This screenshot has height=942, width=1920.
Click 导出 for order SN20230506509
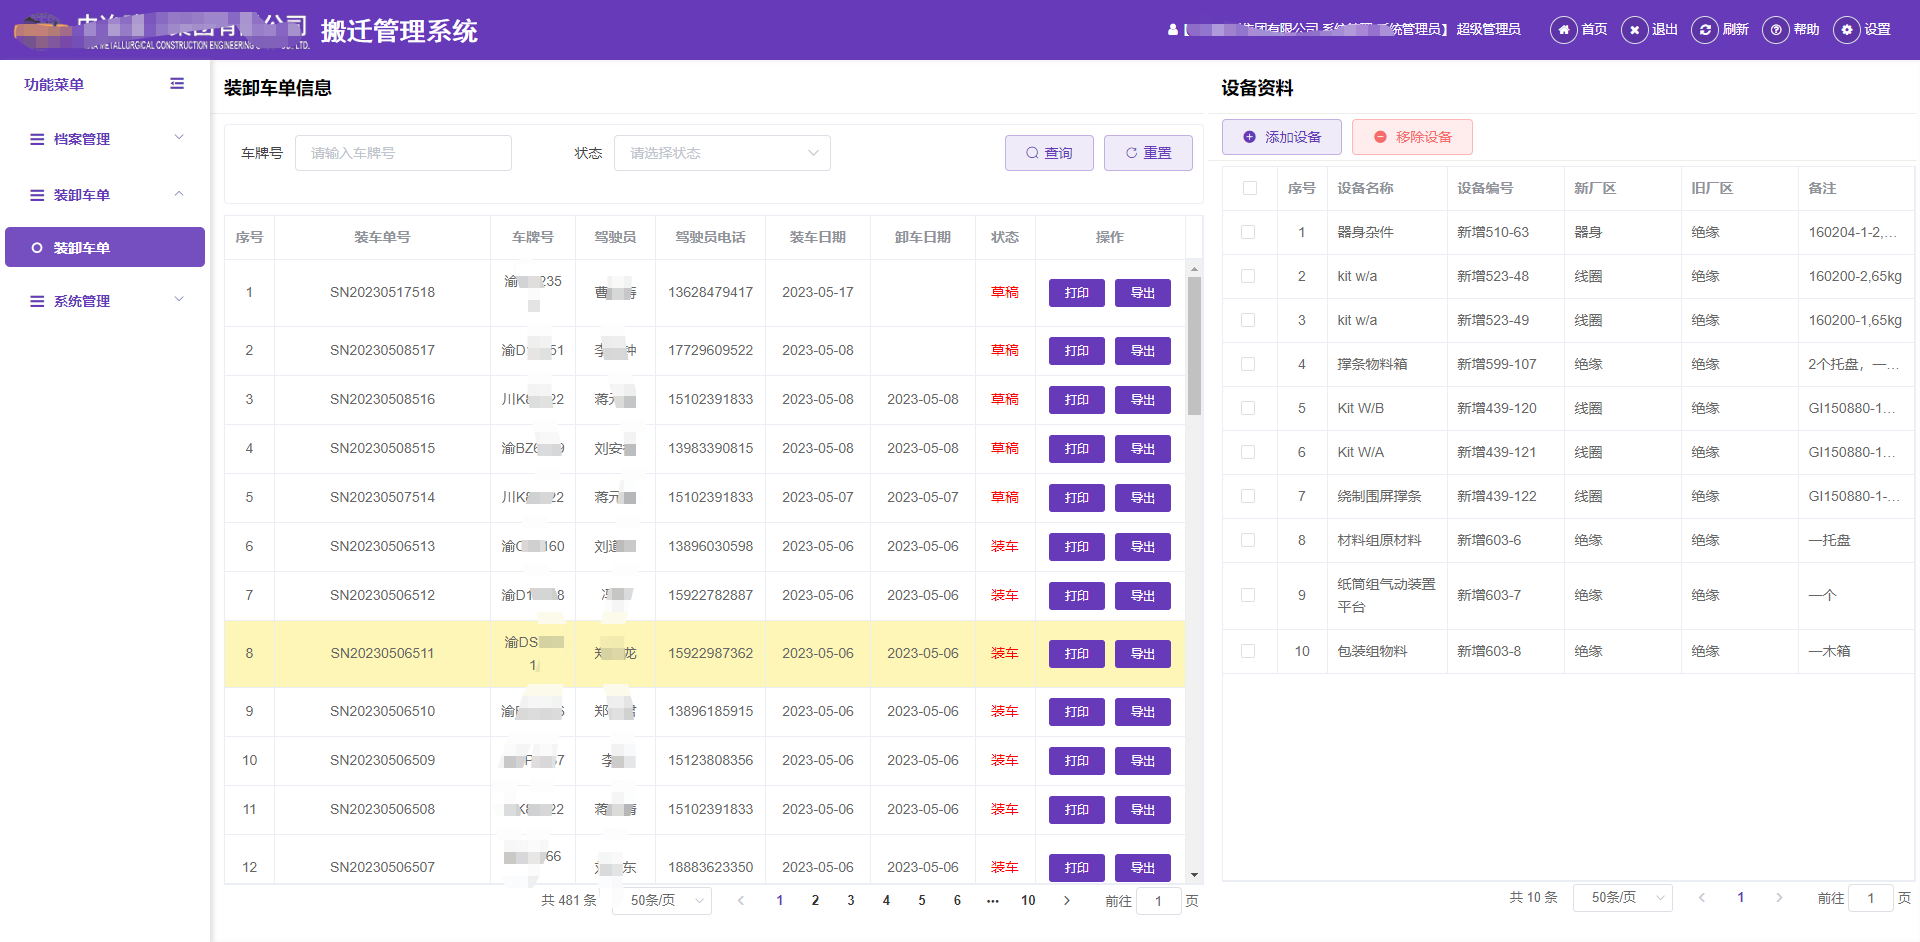point(1143,761)
